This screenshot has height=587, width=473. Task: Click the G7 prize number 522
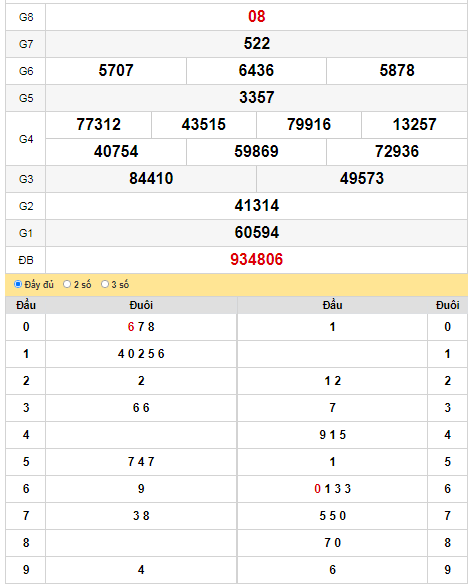[257, 43]
